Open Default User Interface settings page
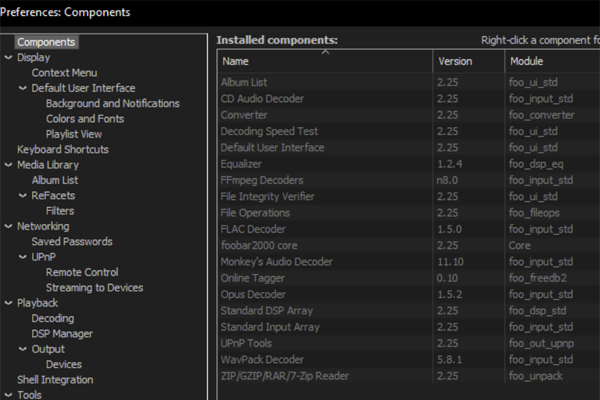 point(83,88)
